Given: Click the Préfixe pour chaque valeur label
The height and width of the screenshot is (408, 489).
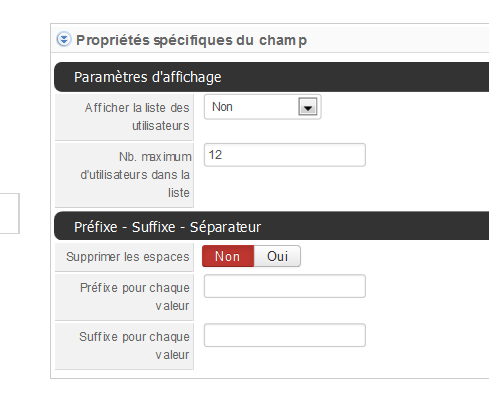Looking at the screenshot, I should [135, 297].
